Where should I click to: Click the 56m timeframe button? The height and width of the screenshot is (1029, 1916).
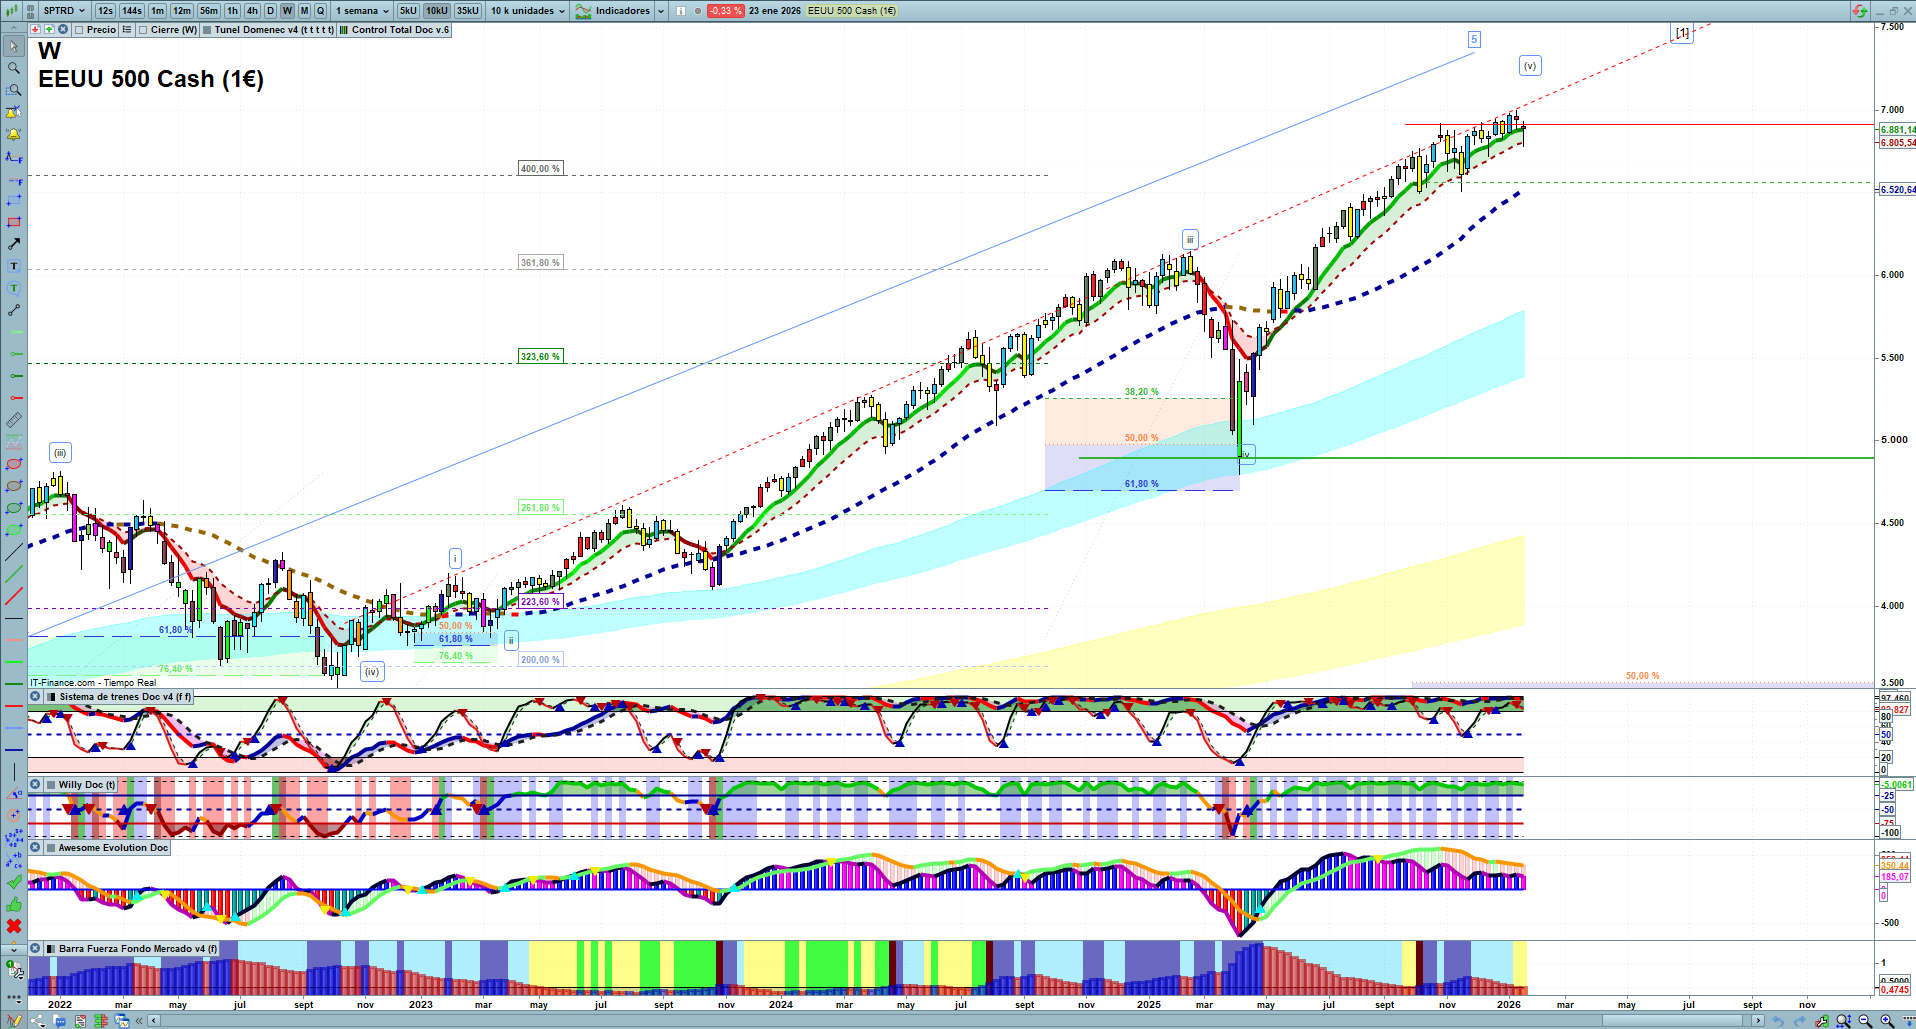(209, 11)
